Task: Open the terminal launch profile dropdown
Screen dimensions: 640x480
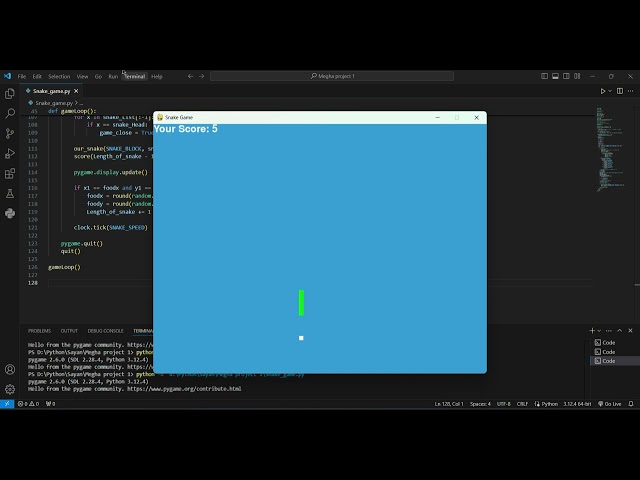Action: (599, 331)
